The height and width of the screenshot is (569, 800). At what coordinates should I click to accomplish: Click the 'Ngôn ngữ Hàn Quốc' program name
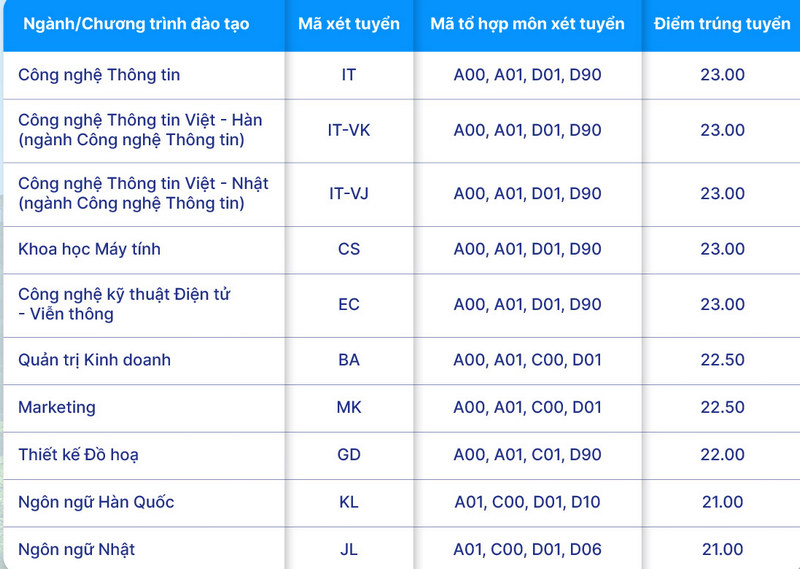click(x=96, y=502)
